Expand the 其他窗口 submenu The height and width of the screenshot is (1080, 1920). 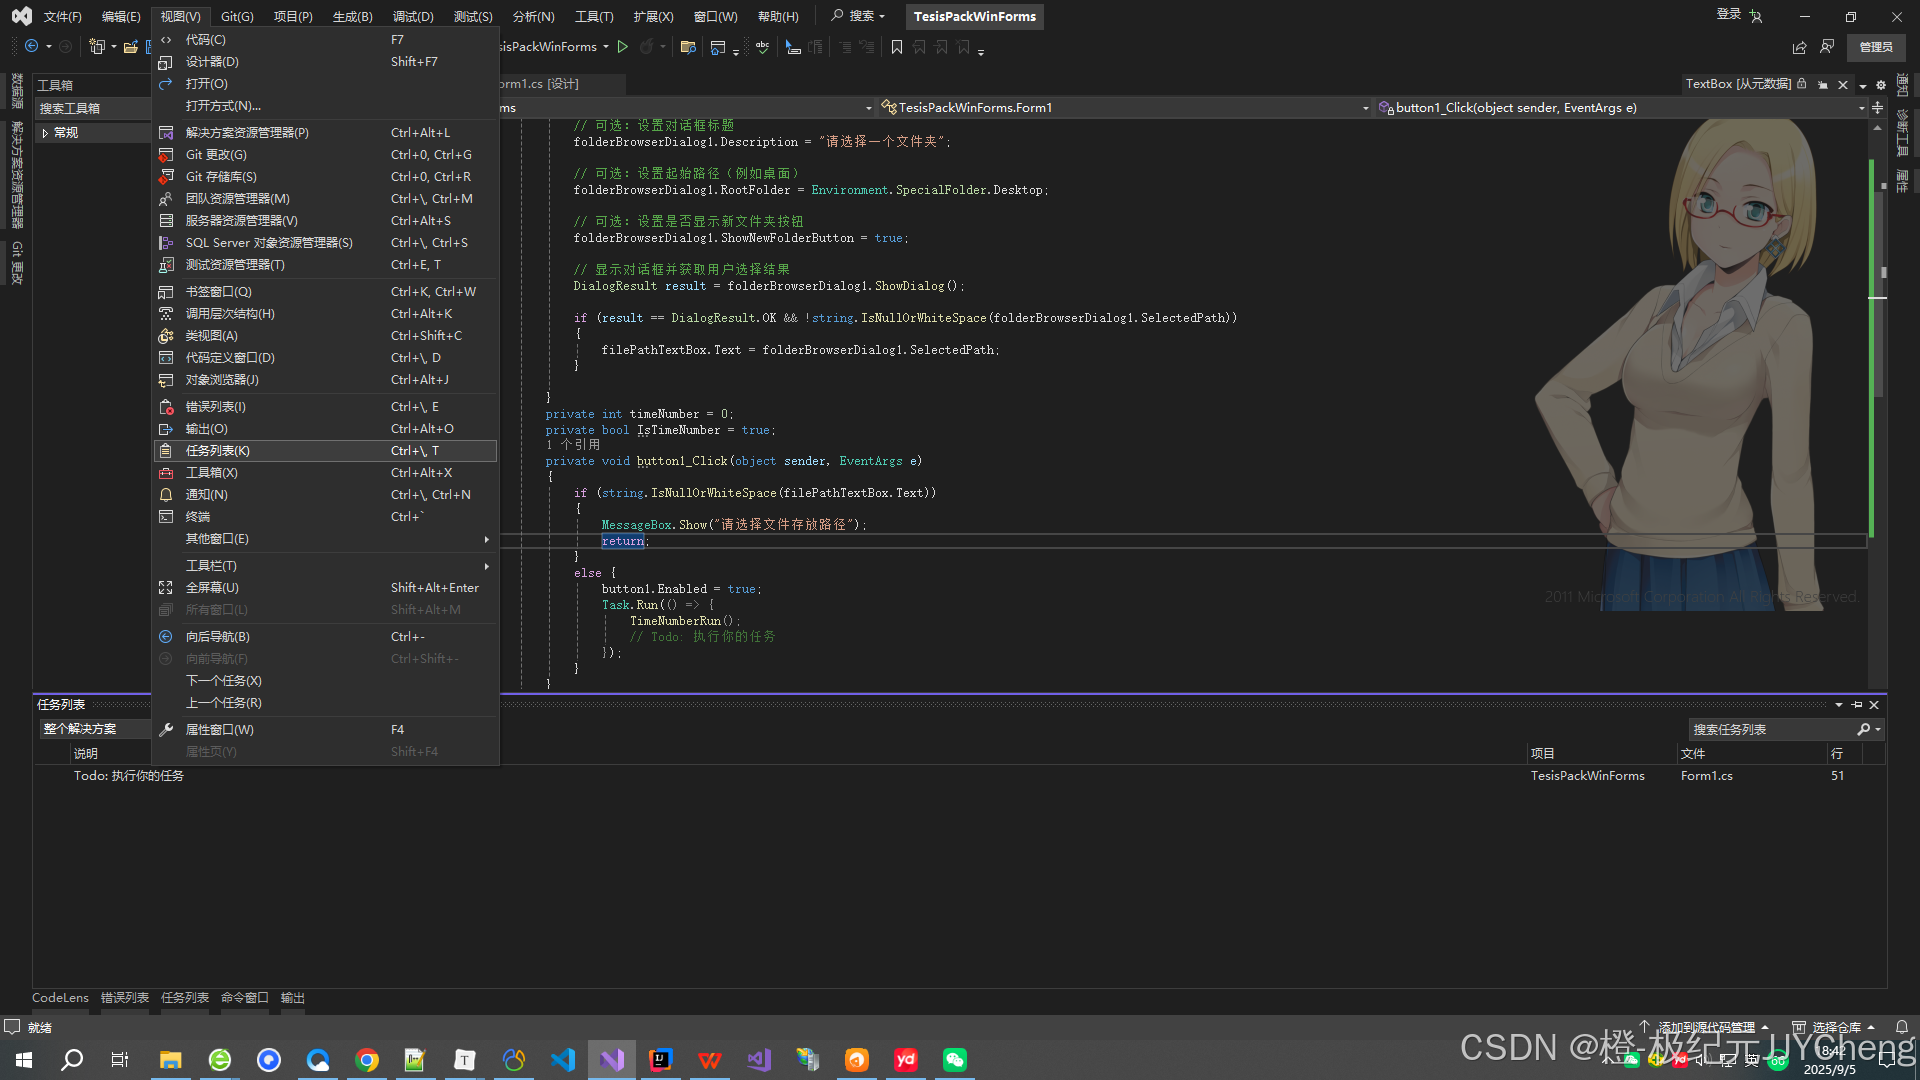tap(217, 539)
